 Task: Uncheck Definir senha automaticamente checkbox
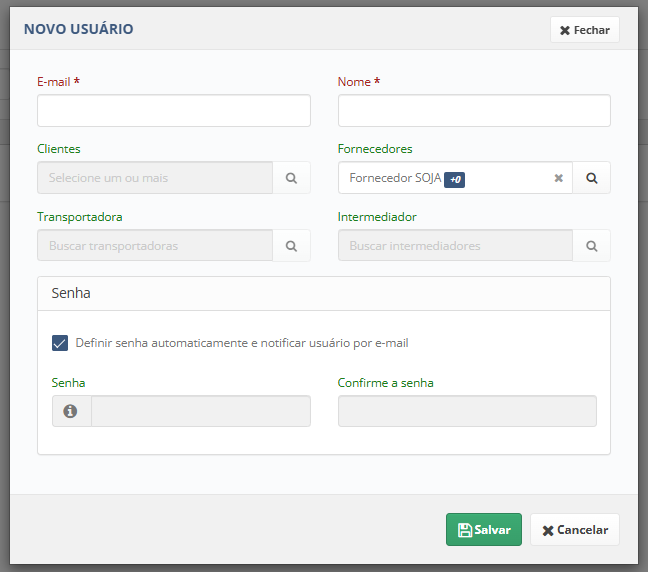click(x=60, y=343)
